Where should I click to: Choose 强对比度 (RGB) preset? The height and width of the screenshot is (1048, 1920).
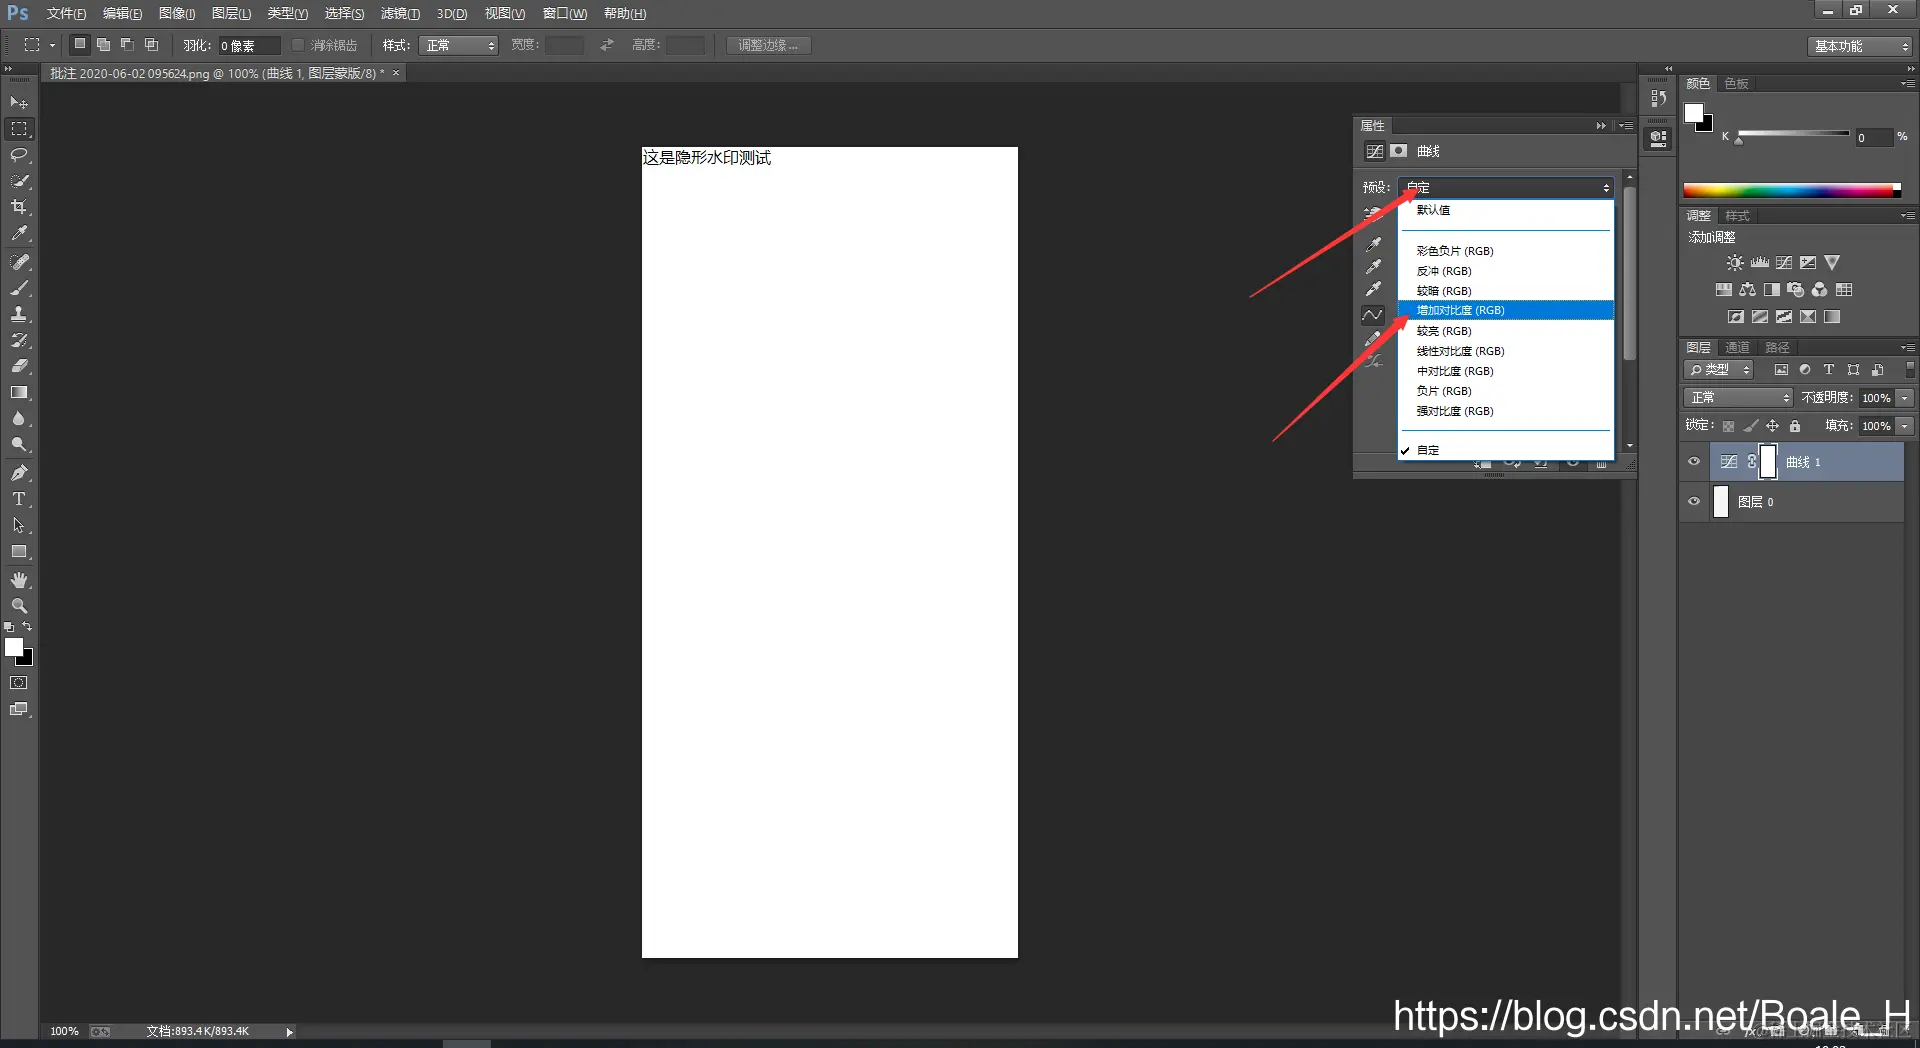(1506, 411)
